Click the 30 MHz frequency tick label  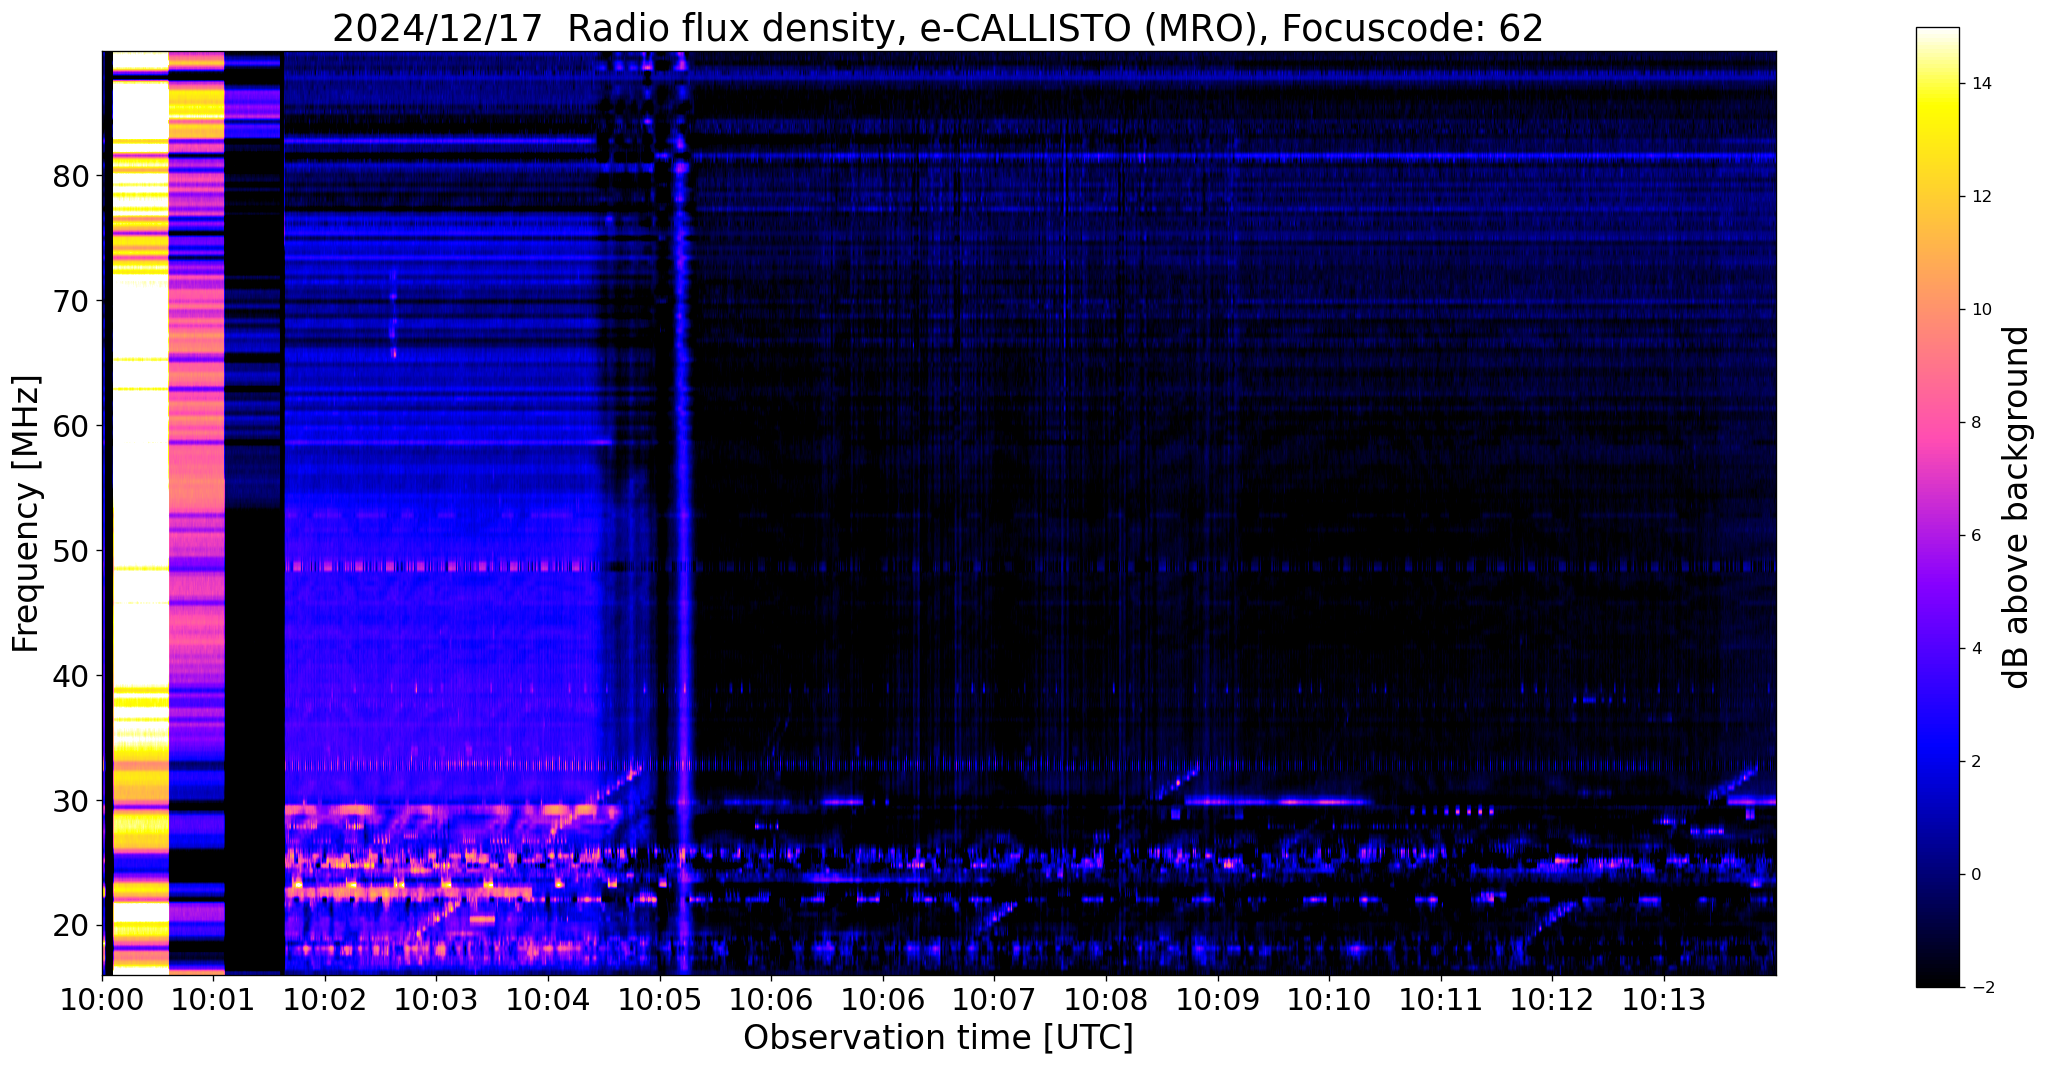tap(71, 801)
